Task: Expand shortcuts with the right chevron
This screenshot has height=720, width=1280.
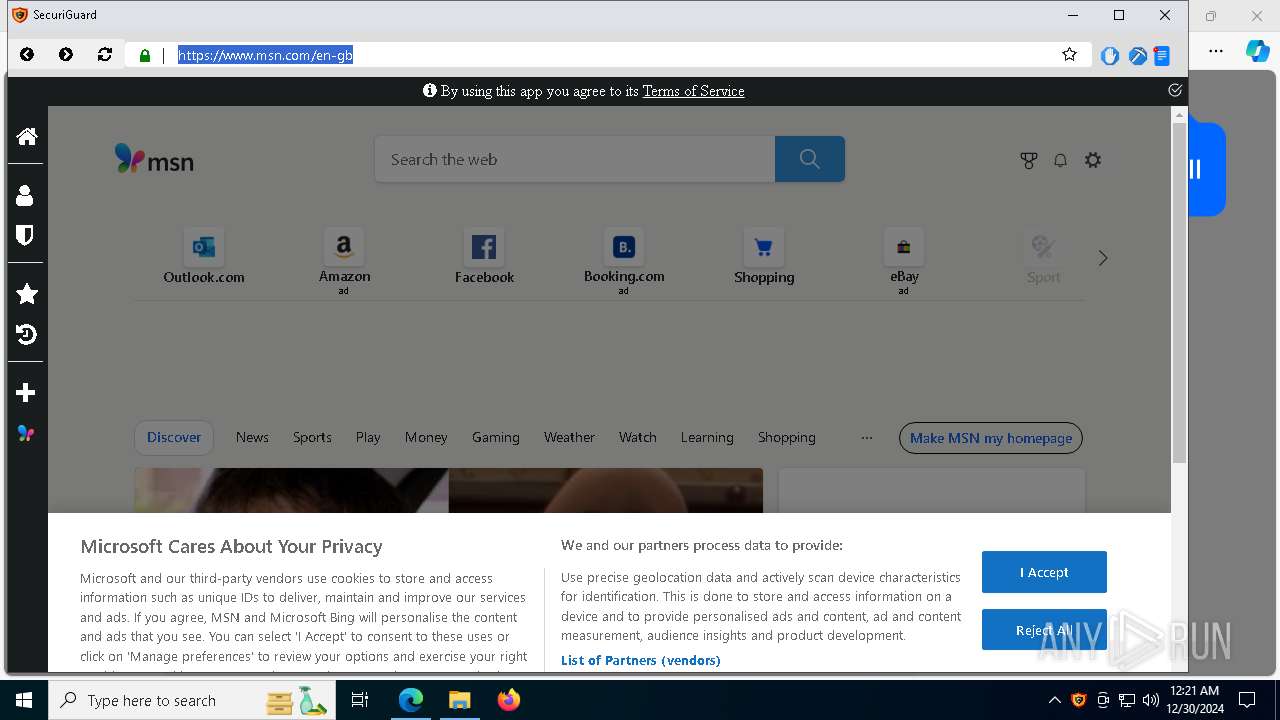Action: (x=1103, y=258)
